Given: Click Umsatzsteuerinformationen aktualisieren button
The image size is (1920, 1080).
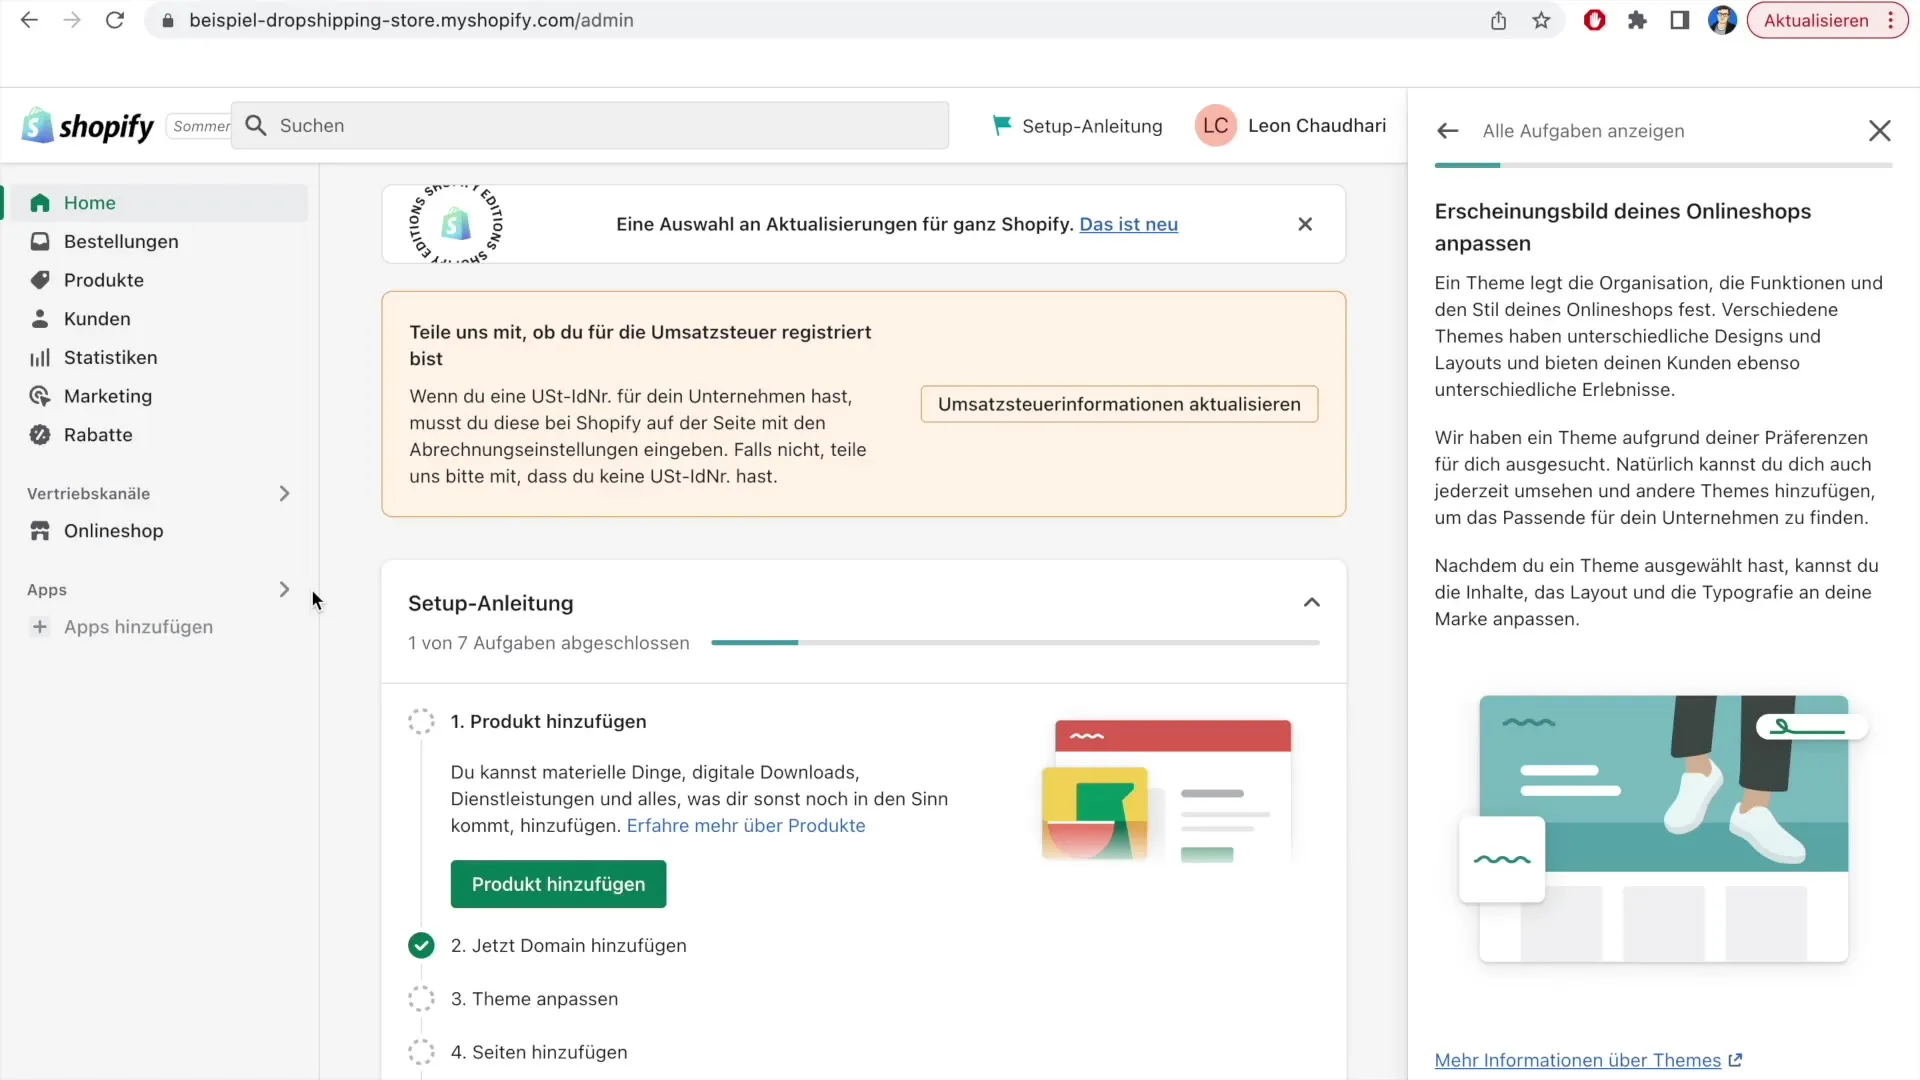Looking at the screenshot, I should point(1120,404).
